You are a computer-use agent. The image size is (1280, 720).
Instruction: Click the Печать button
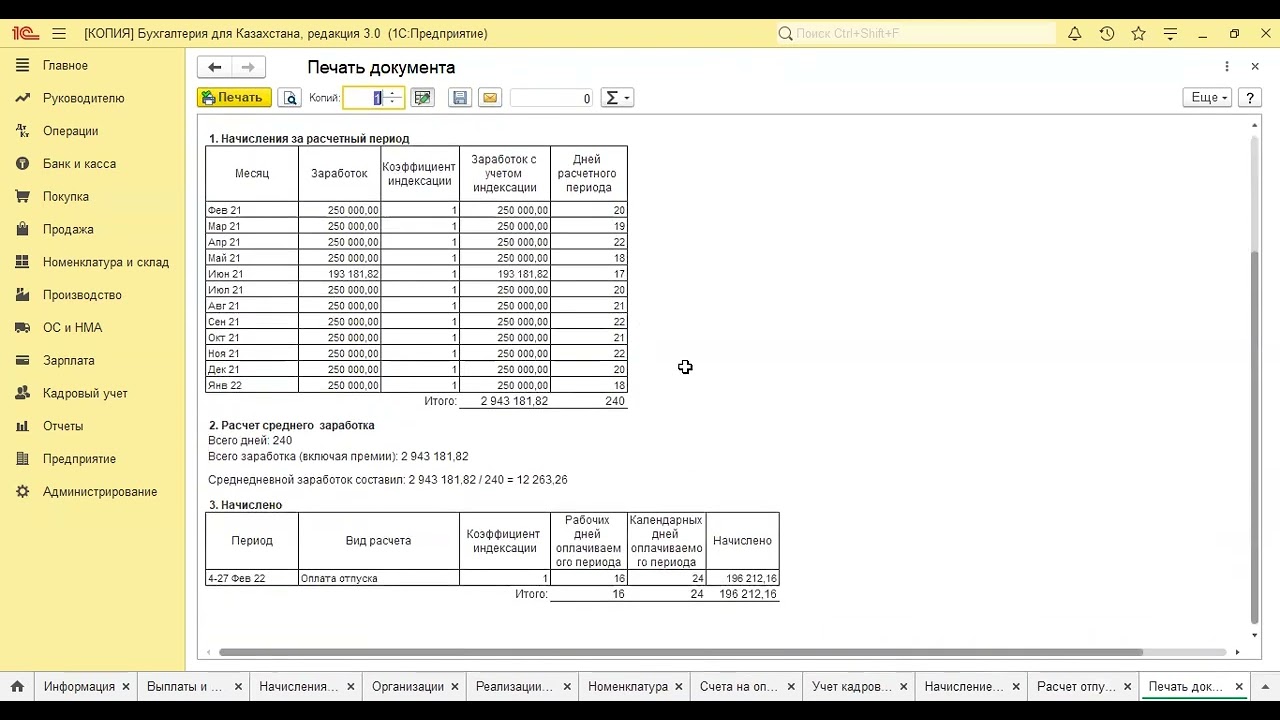[x=234, y=98]
